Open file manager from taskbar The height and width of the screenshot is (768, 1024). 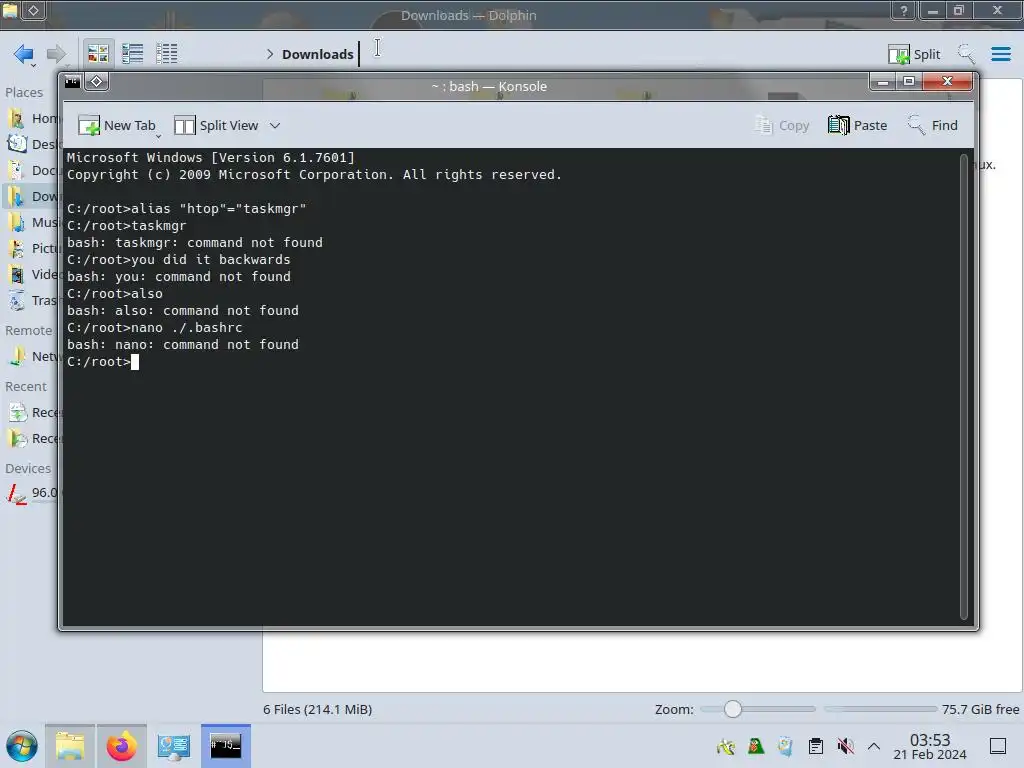(70, 746)
